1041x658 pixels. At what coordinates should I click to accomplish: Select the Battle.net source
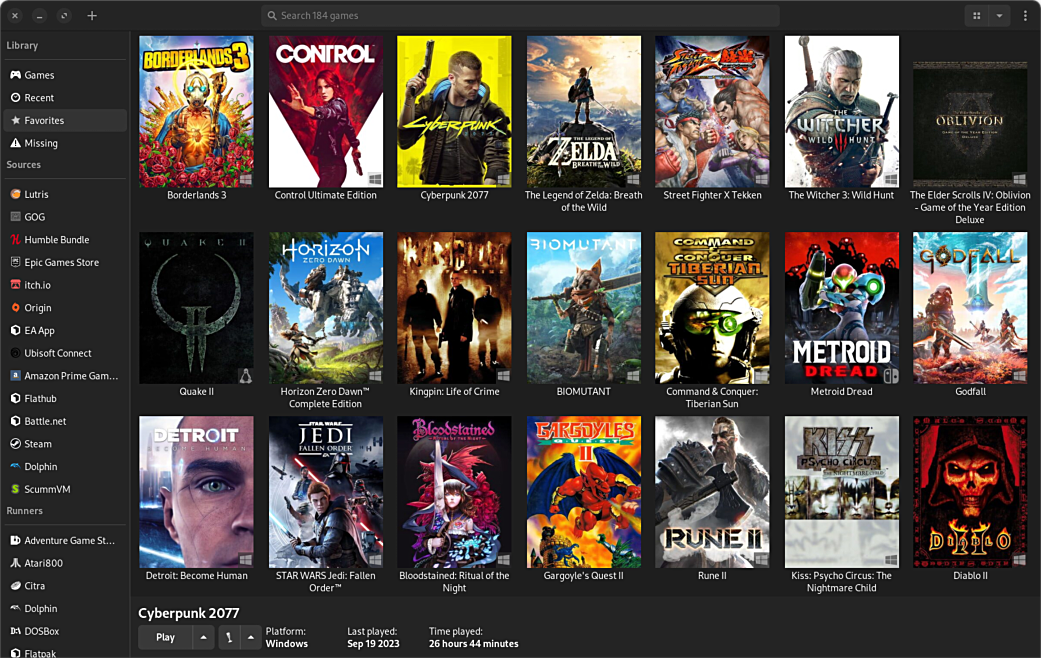45,421
